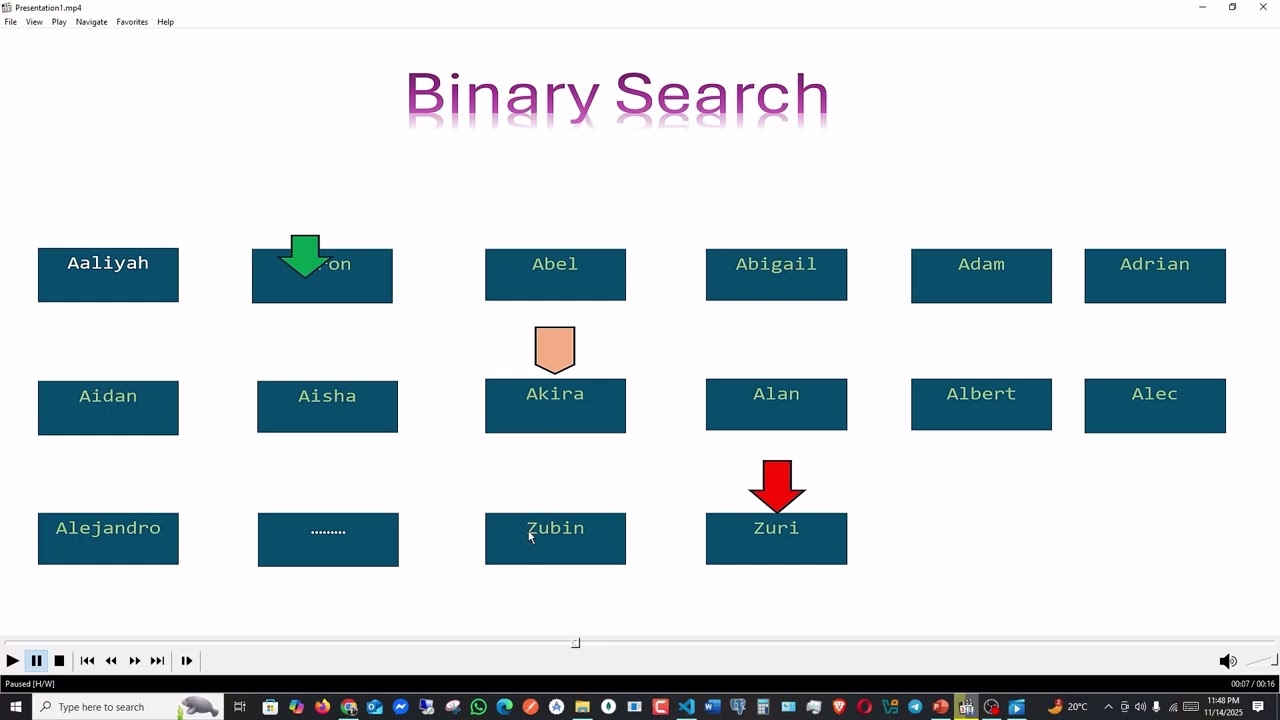Click the Alejandro box in the video
This screenshot has height=720, width=1280.
[x=108, y=539]
